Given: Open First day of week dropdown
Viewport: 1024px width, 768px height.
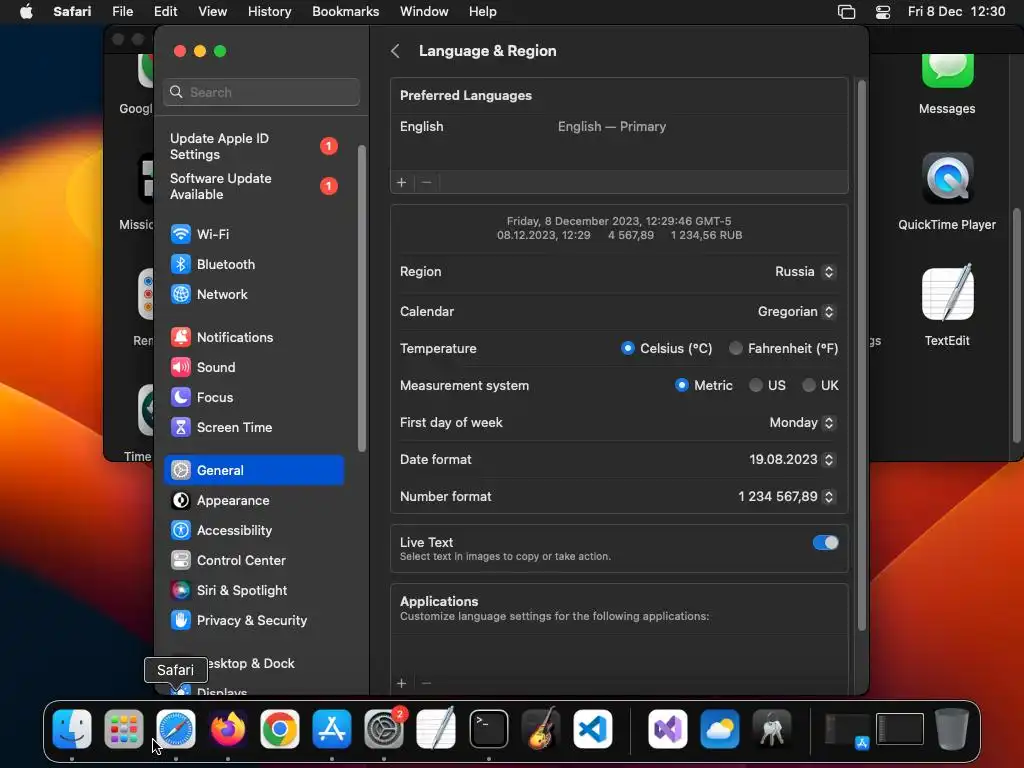Looking at the screenshot, I should 802,423.
